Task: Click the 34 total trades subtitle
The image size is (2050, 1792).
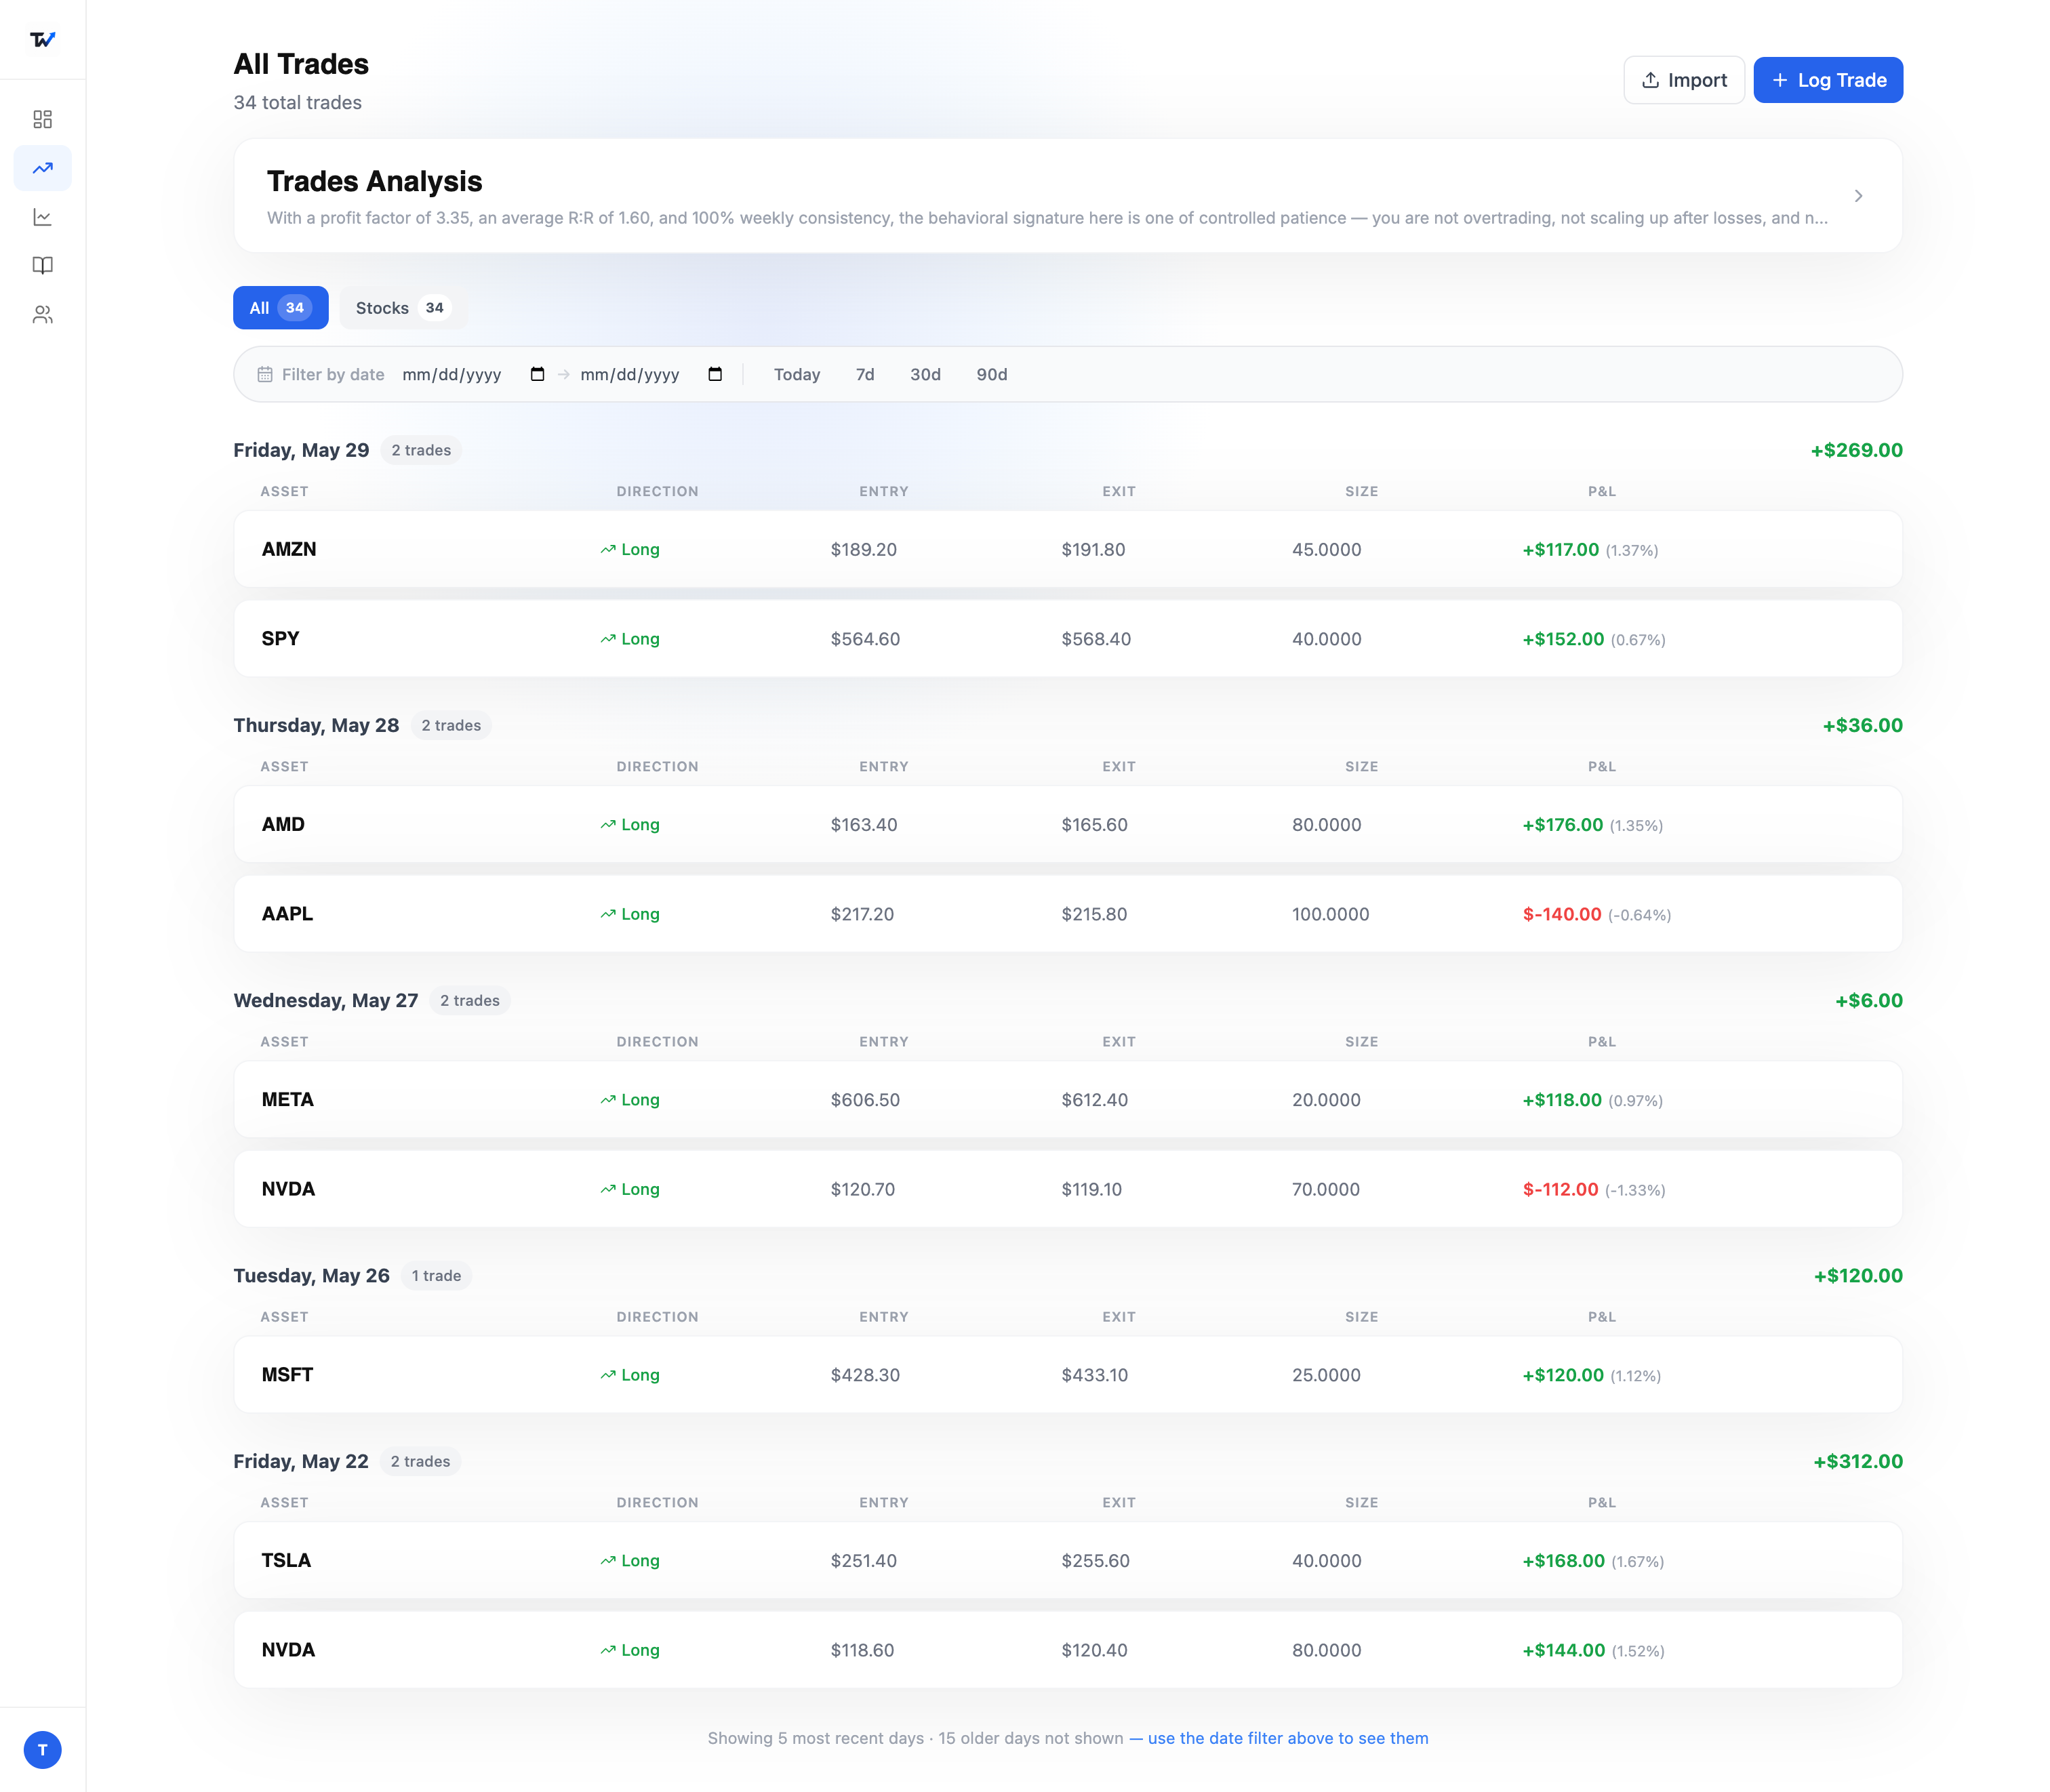Action: (x=297, y=102)
